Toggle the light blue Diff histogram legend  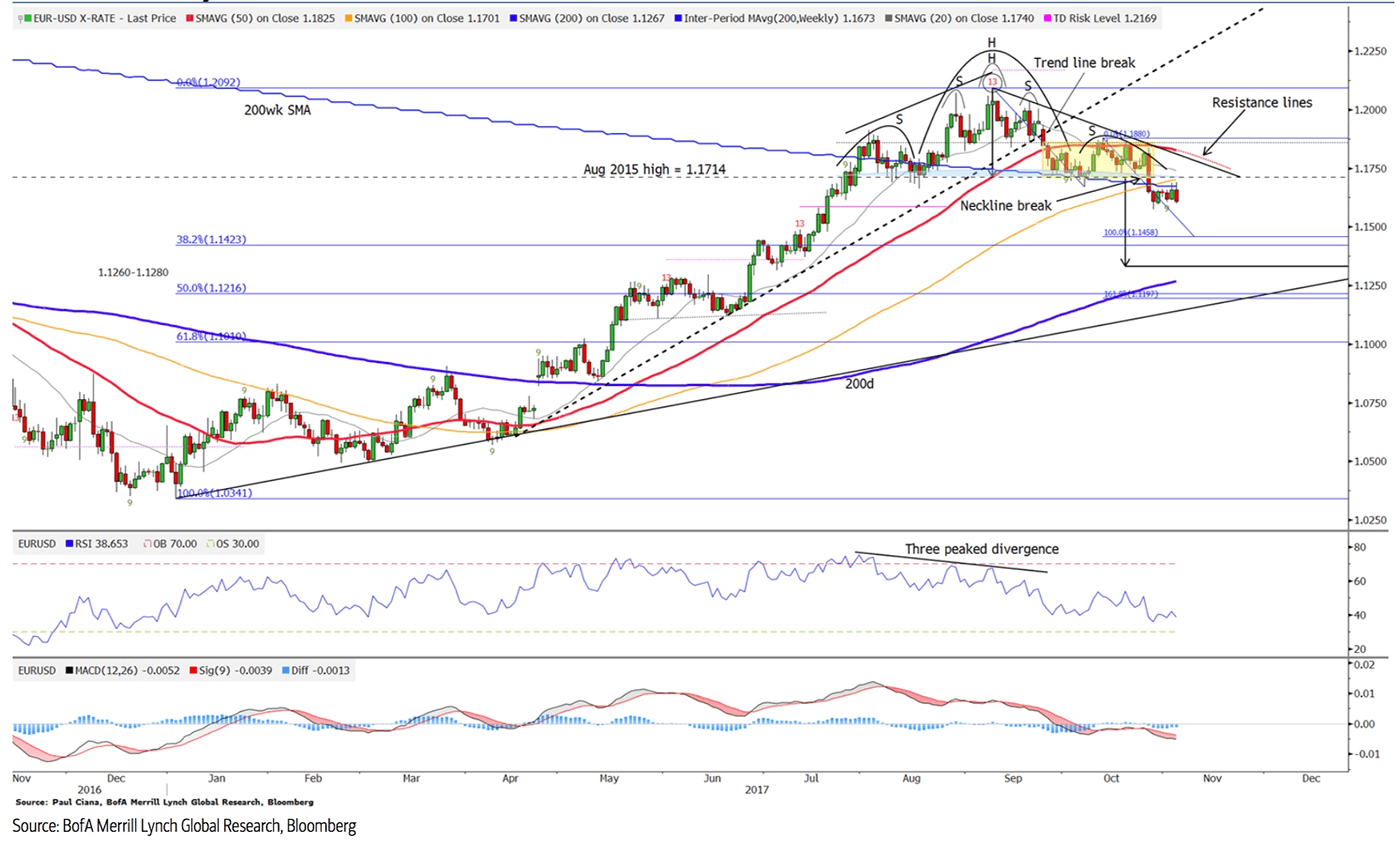click(x=284, y=671)
